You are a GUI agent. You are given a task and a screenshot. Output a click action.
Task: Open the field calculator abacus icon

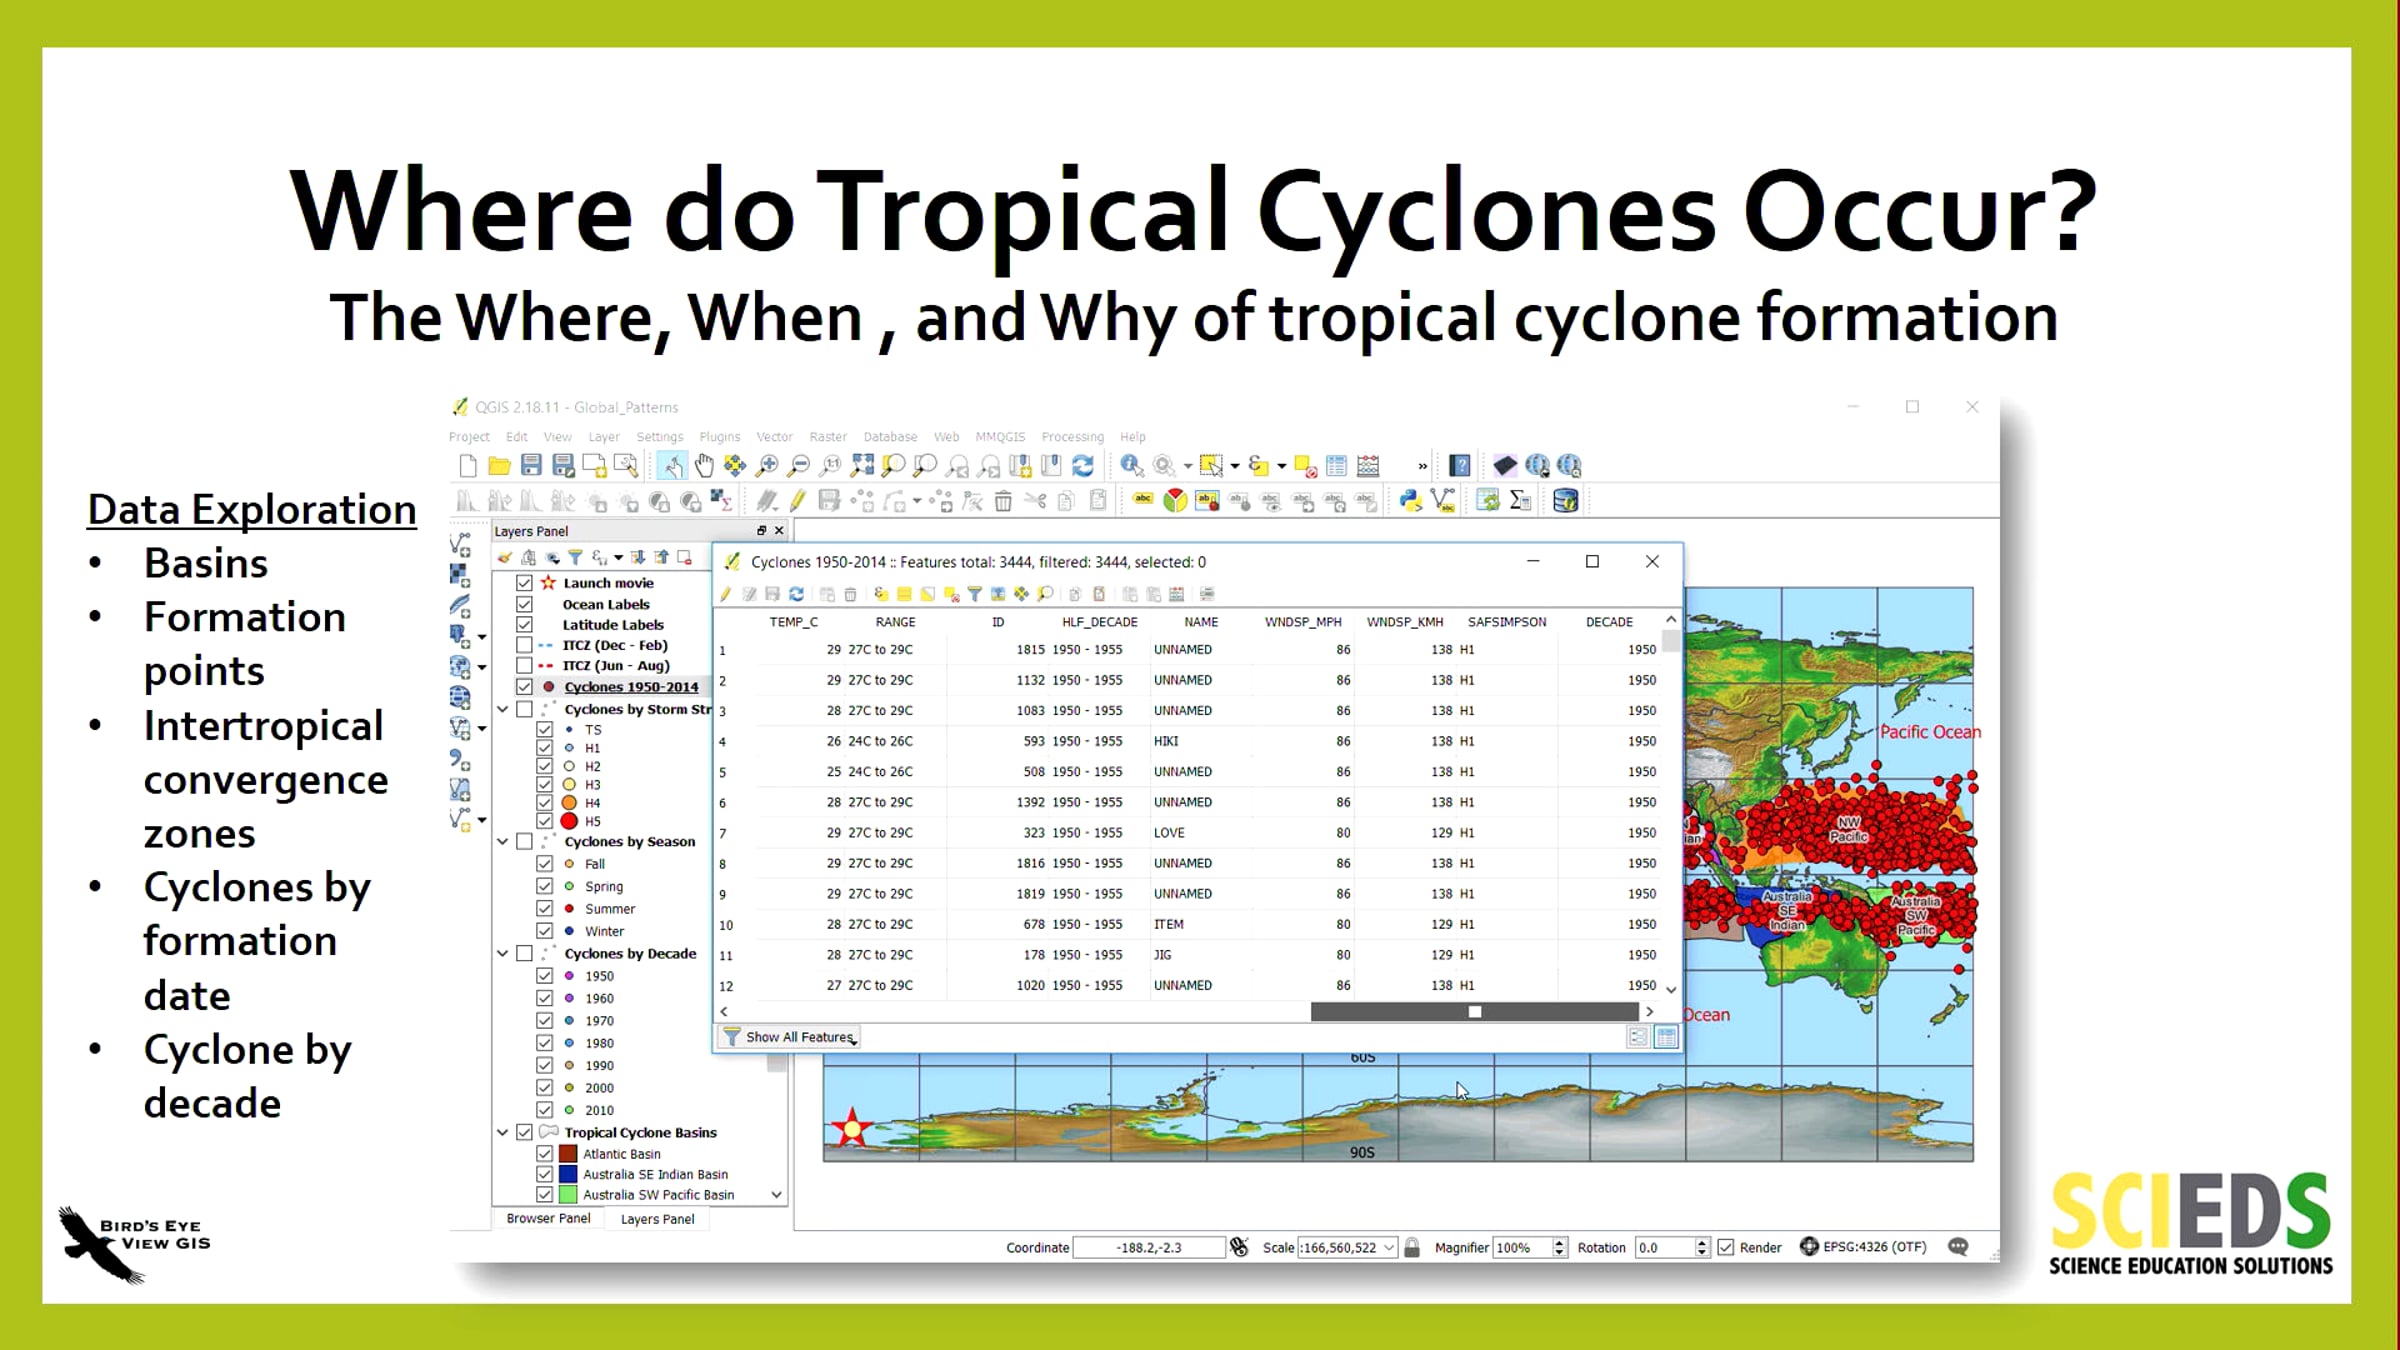pos(1368,466)
